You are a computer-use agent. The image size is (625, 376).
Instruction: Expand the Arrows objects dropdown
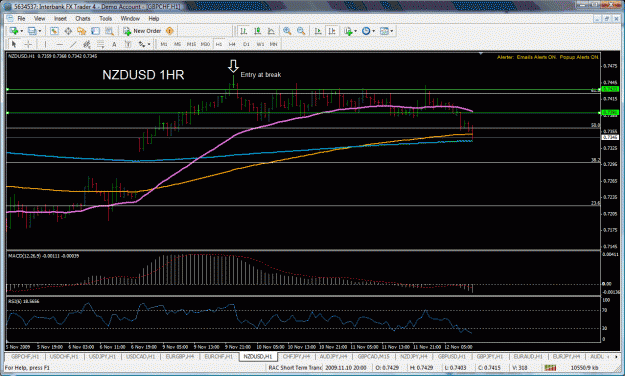[149, 45]
